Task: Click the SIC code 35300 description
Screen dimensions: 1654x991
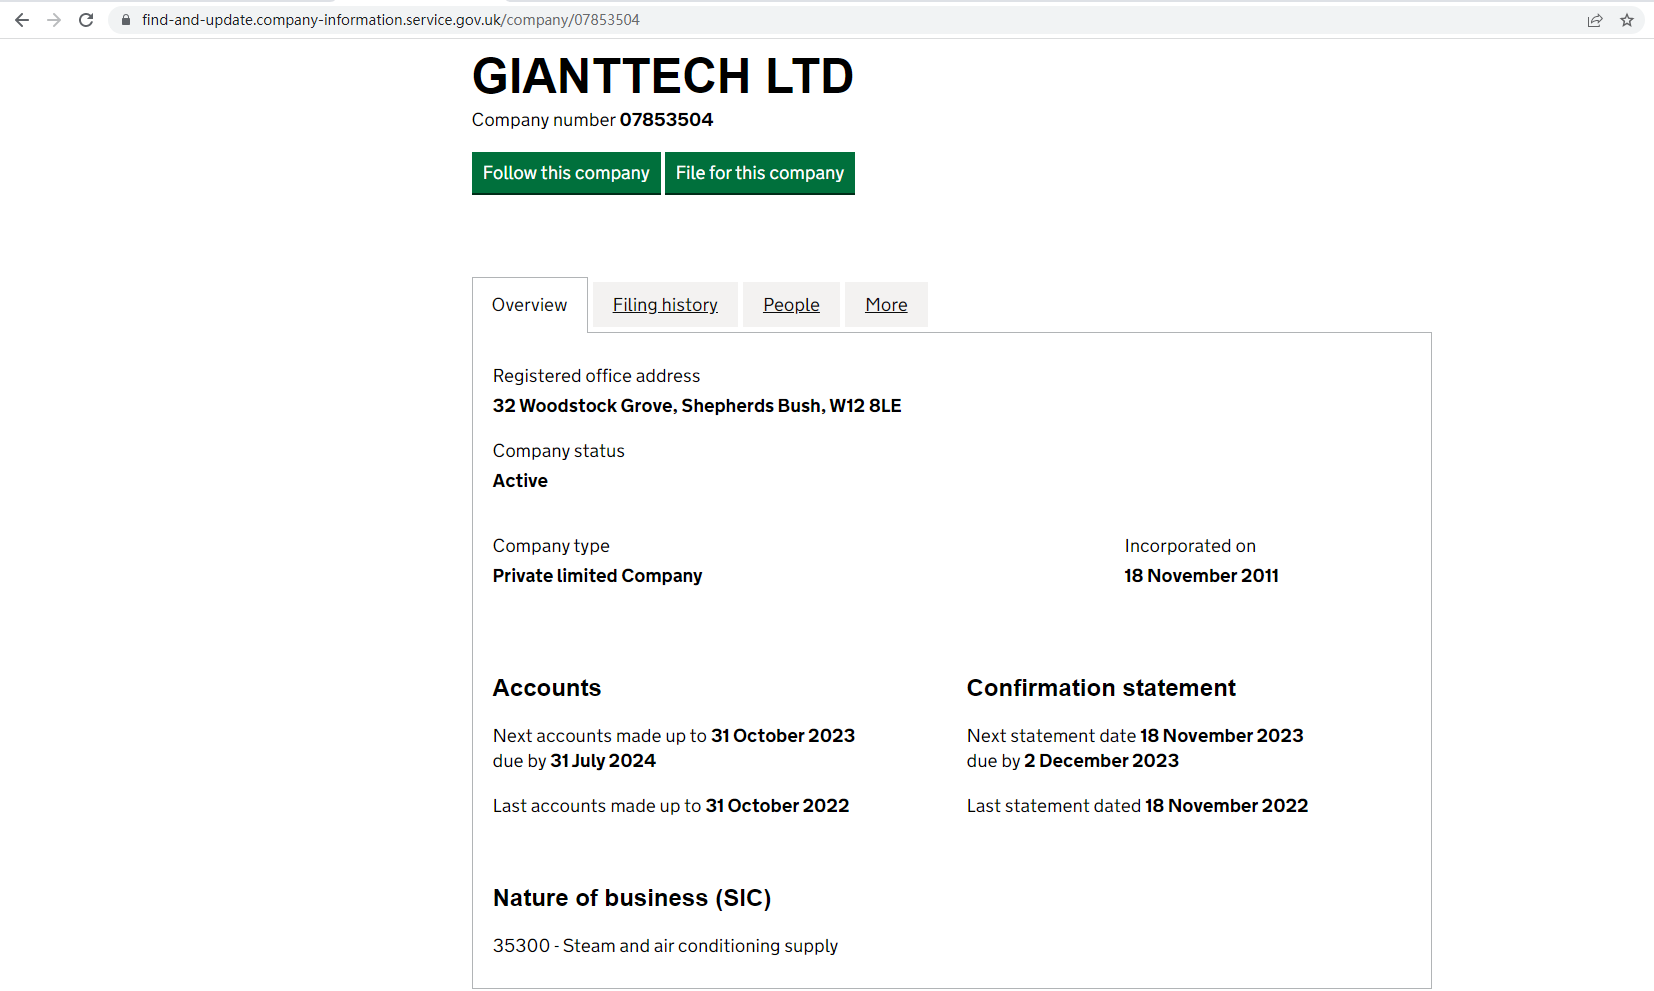Action: pos(665,946)
